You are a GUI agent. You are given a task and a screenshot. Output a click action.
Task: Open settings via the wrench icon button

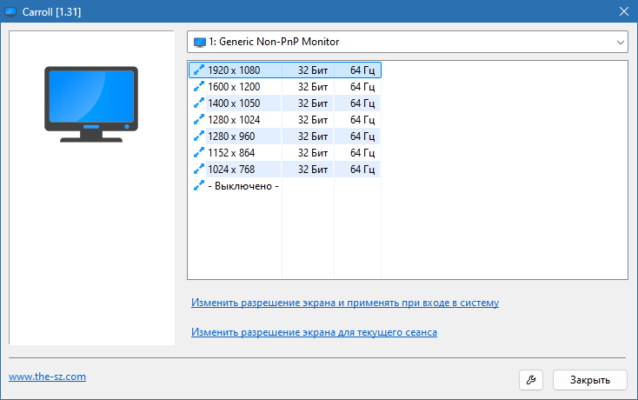(x=531, y=380)
